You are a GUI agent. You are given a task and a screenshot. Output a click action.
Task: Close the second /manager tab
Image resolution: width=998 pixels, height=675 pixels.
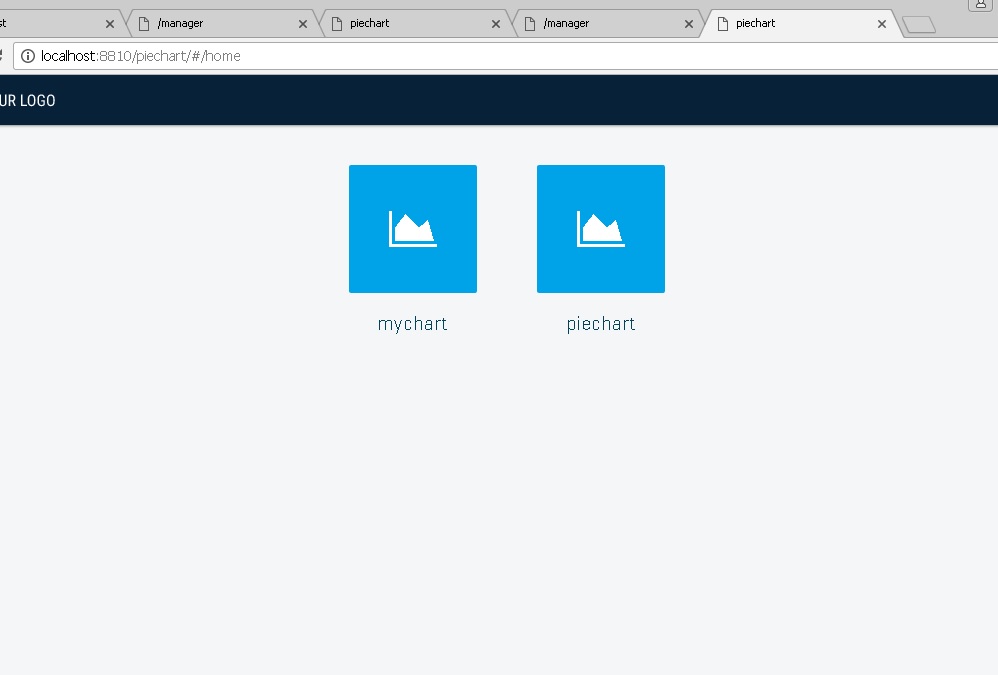click(689, 24)
